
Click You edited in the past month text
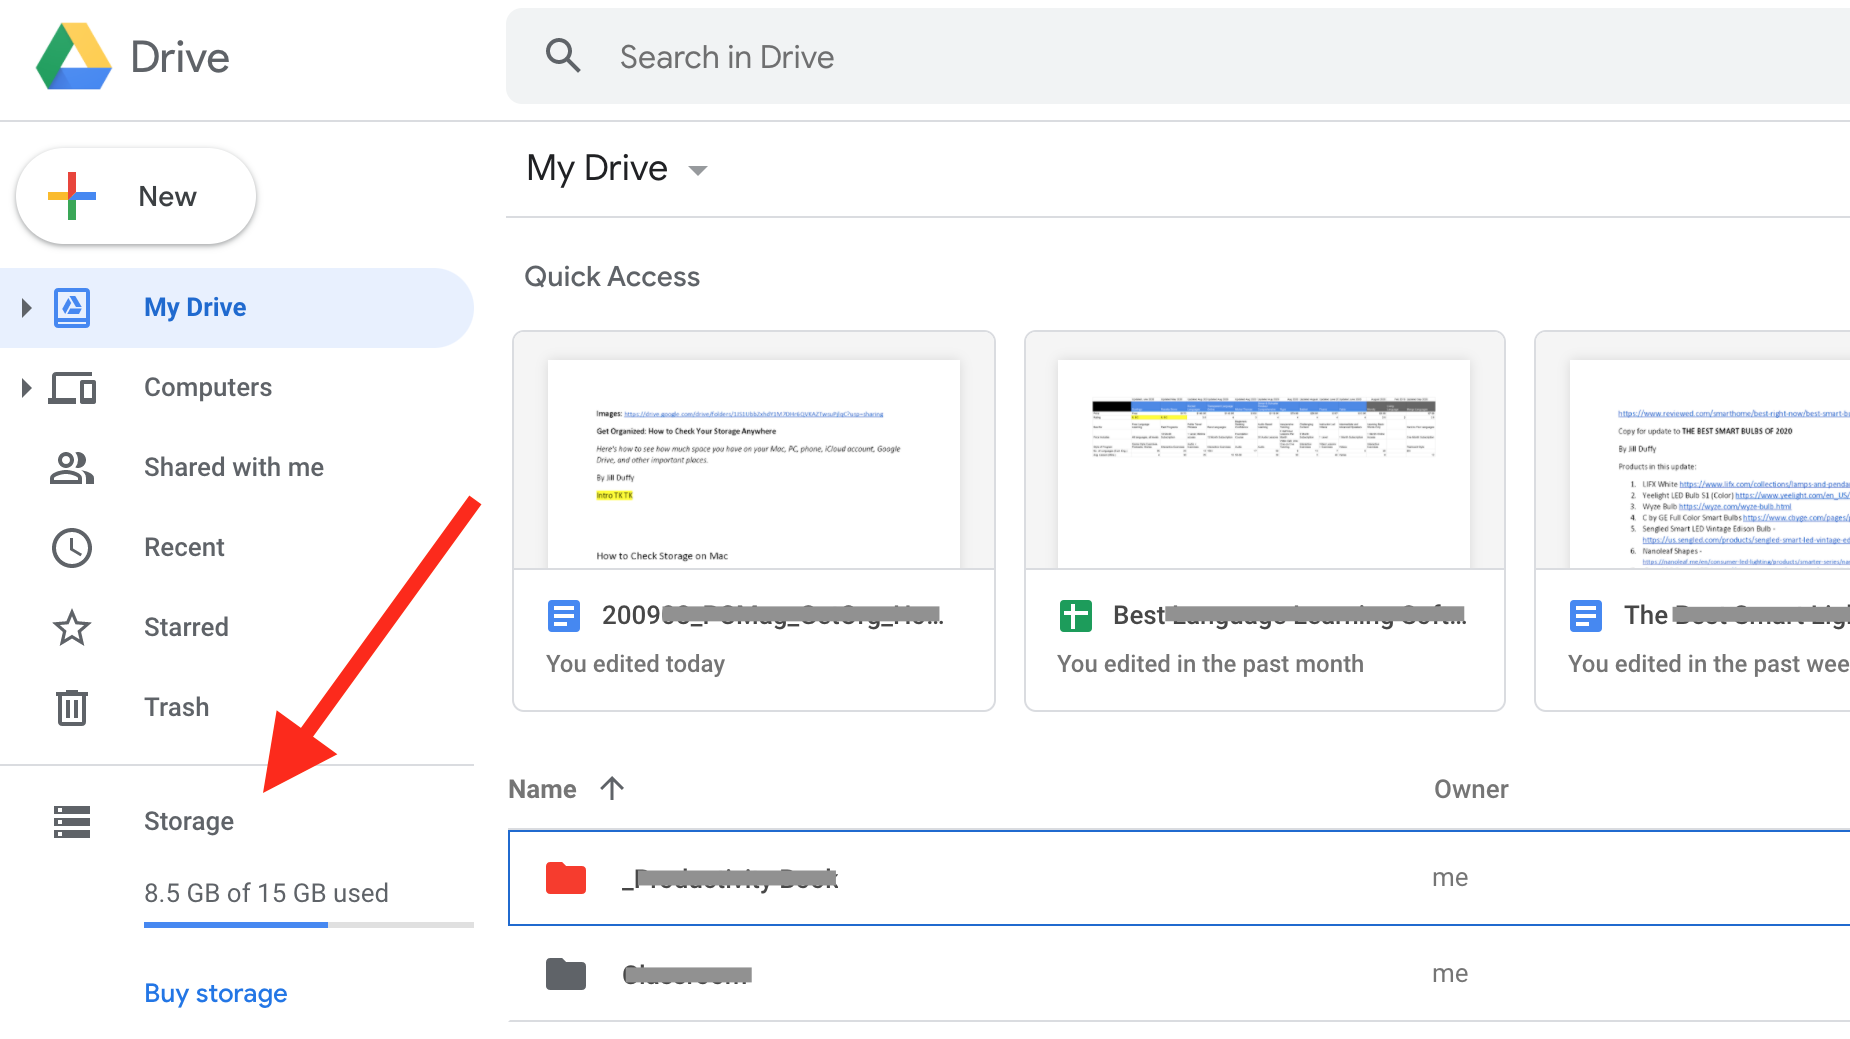[1210, 664]
